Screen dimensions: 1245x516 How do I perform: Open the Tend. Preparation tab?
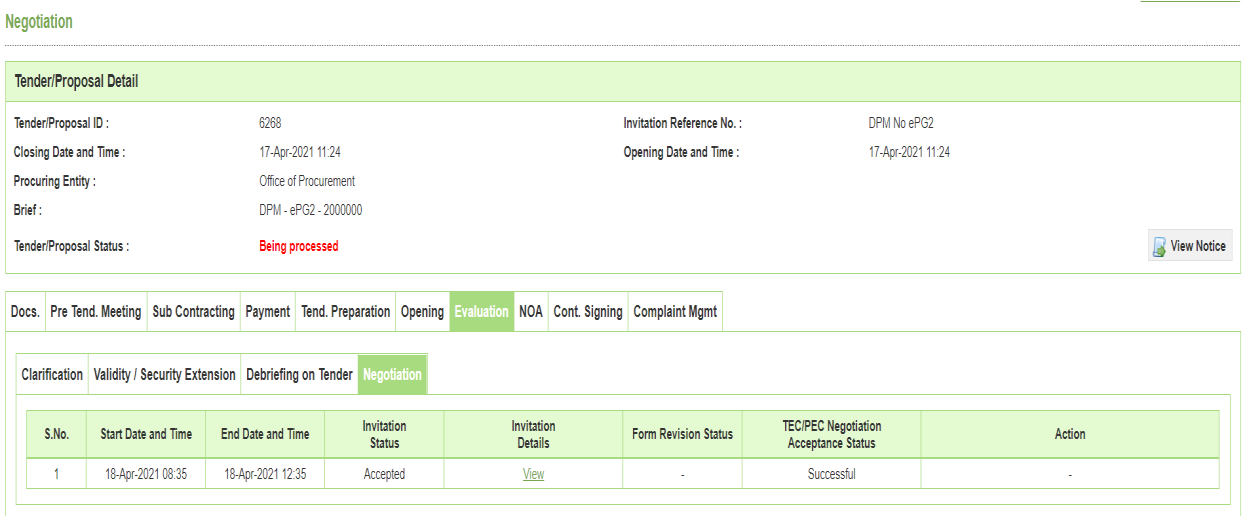click(x=346, y=312)
